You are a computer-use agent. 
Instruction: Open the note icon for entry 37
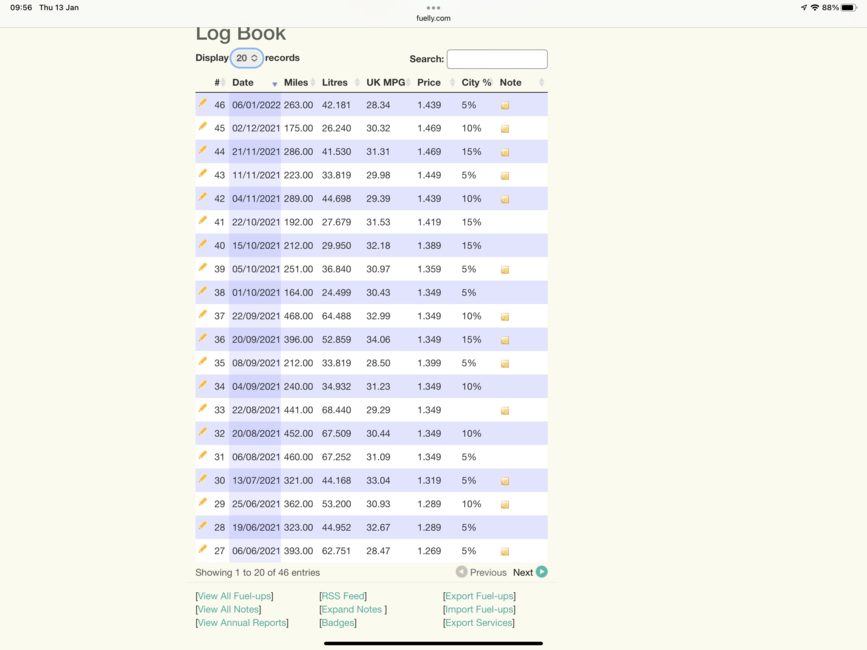point(505,317)
